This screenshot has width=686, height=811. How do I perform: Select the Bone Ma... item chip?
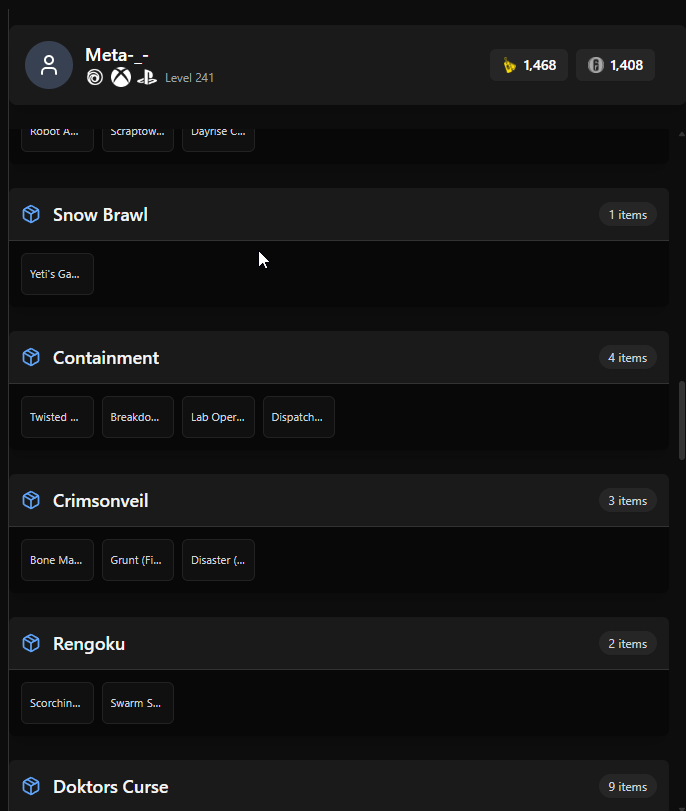[57, 560]
